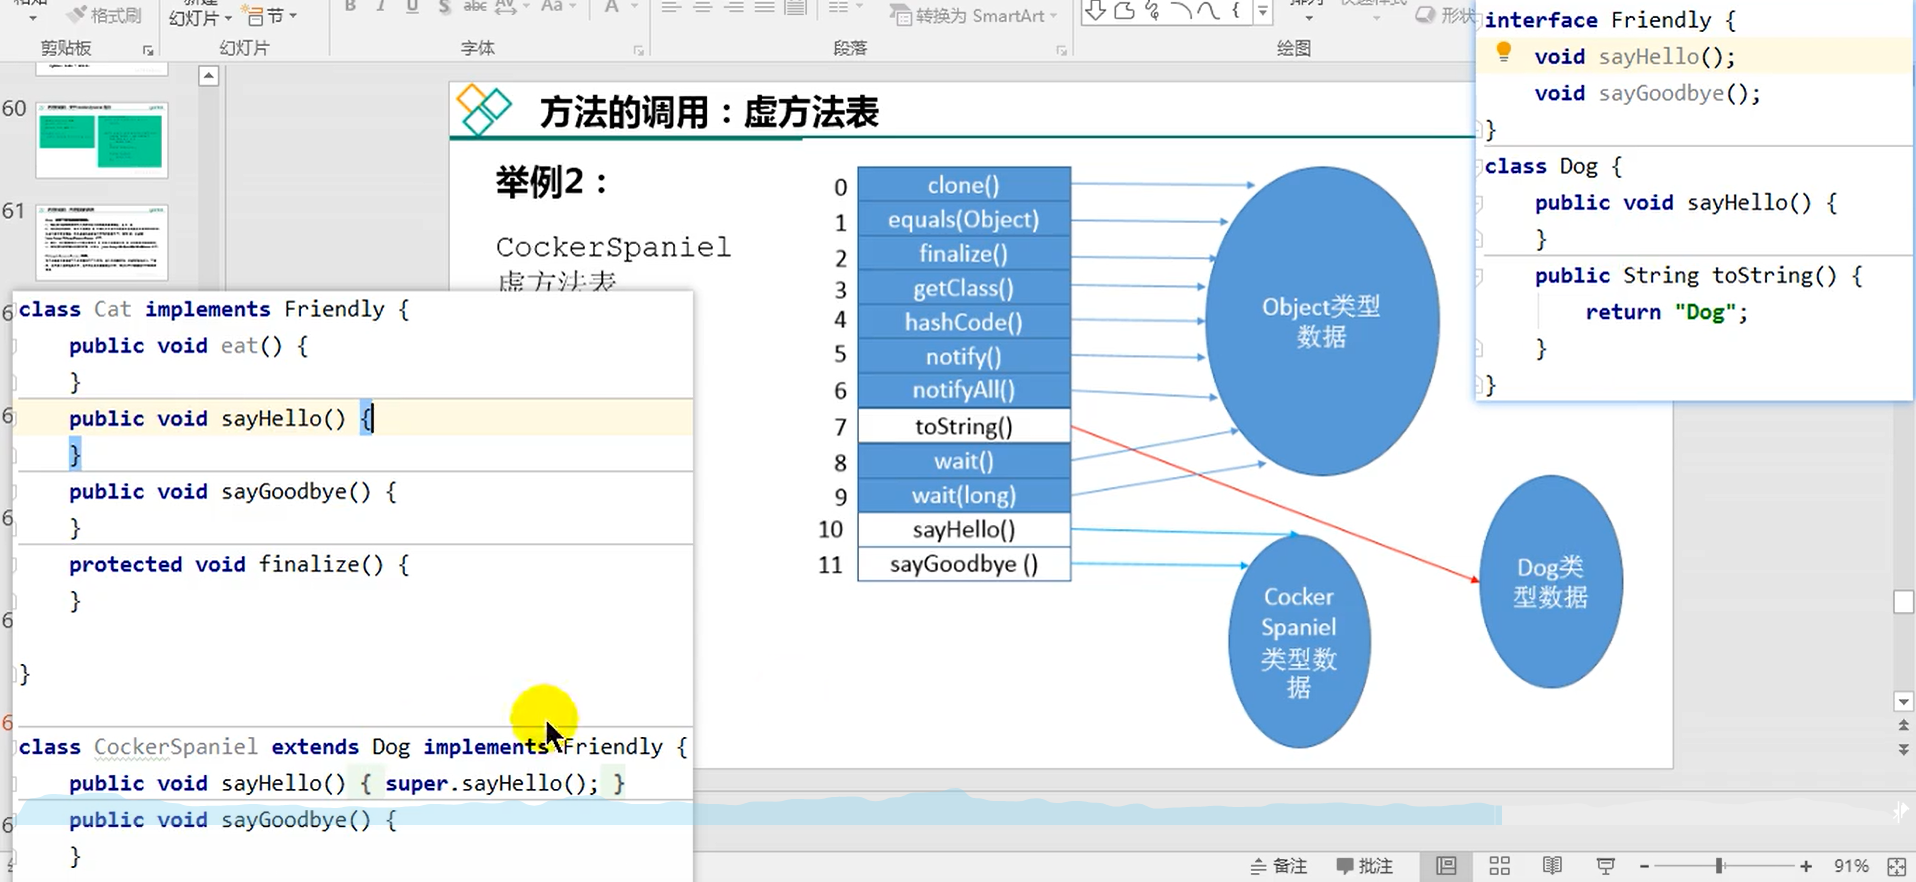1916x882 pixels.
Task: Select the Dog类型数据 ellipse
Action: click(x=1551, y=582)
